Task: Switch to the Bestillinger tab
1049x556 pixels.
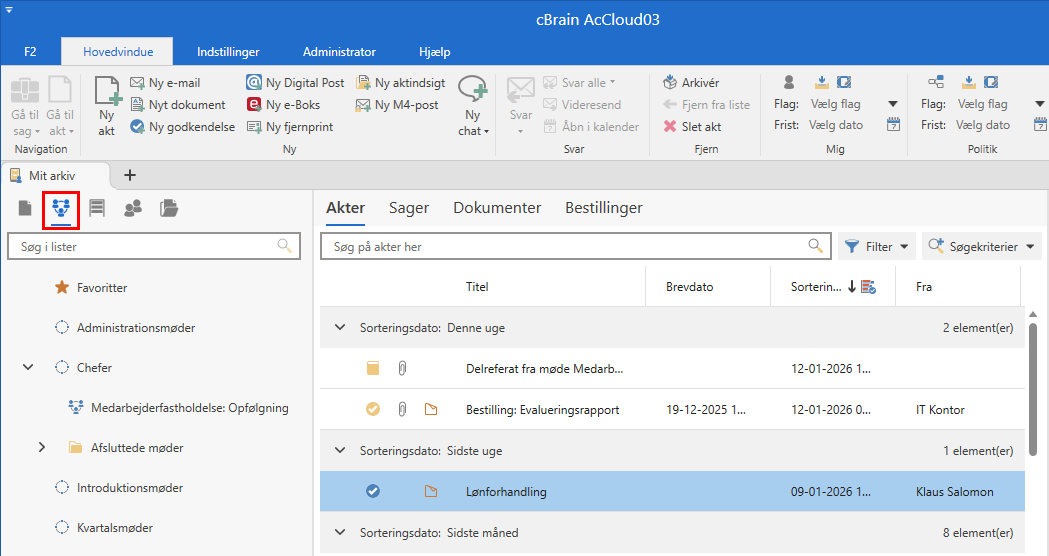Action: 603,208
